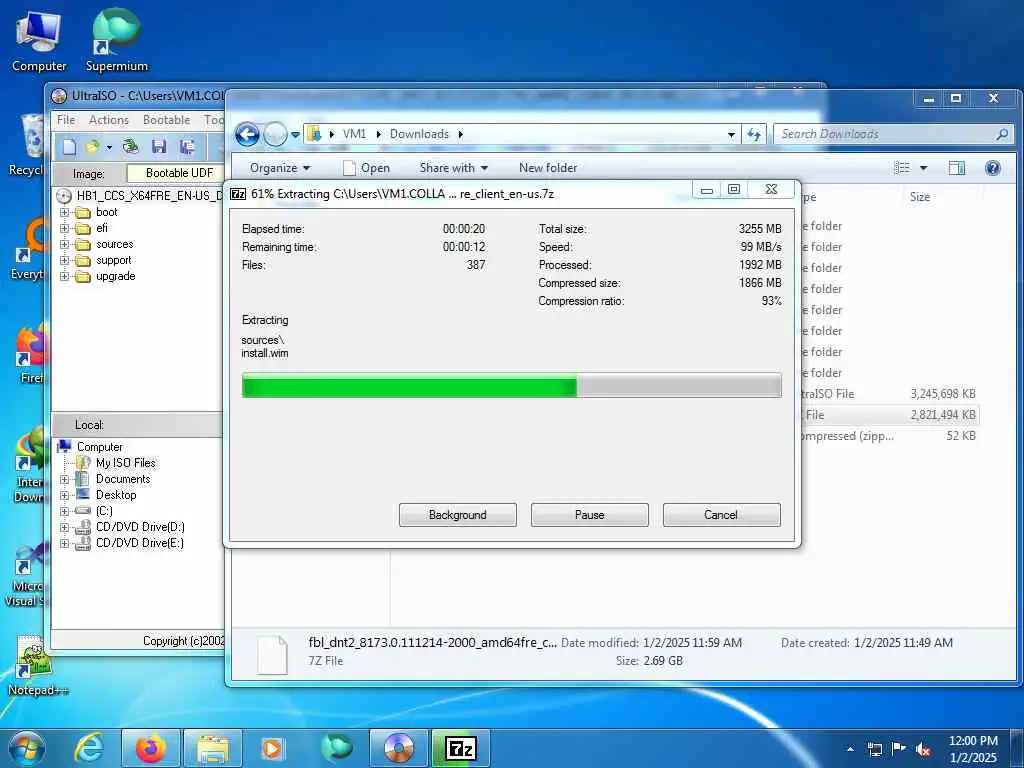Expand the (C:) drive node
This screenshot has width=1024, height=768.
coord(64,511)
